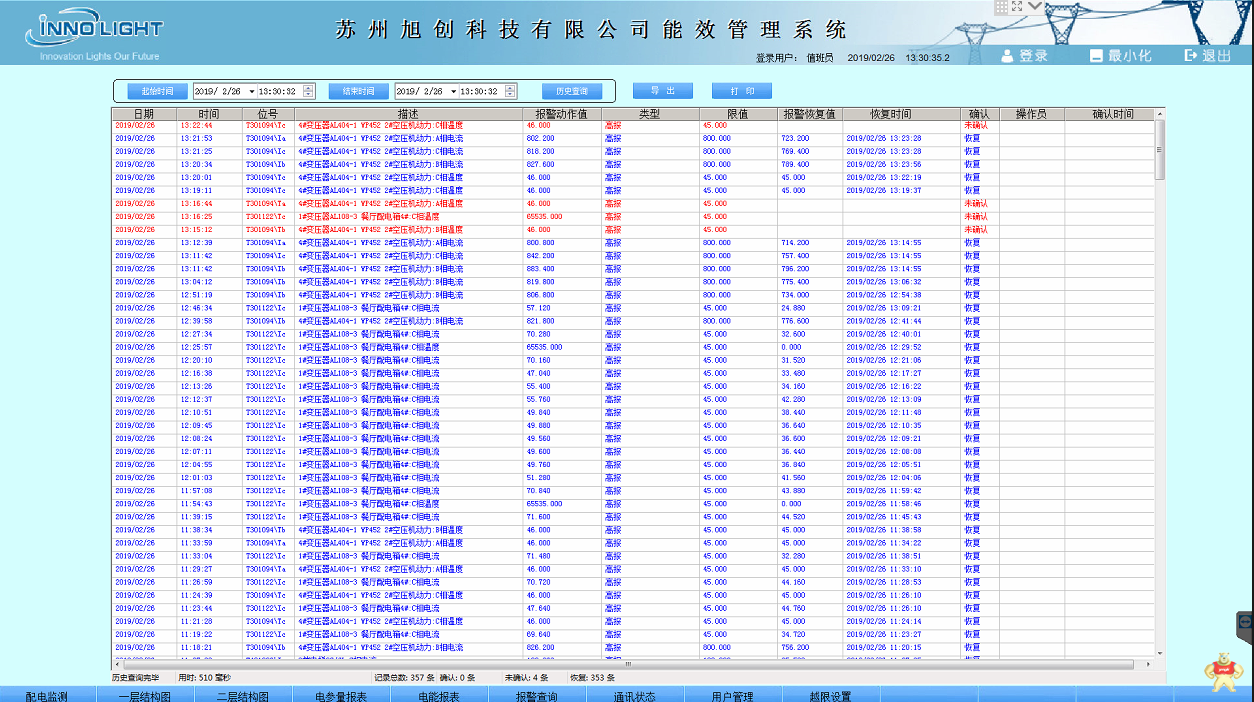Click the 登录 login user icon
Viewport: 1254px width, 702px height.
(x=1008, y=56)
